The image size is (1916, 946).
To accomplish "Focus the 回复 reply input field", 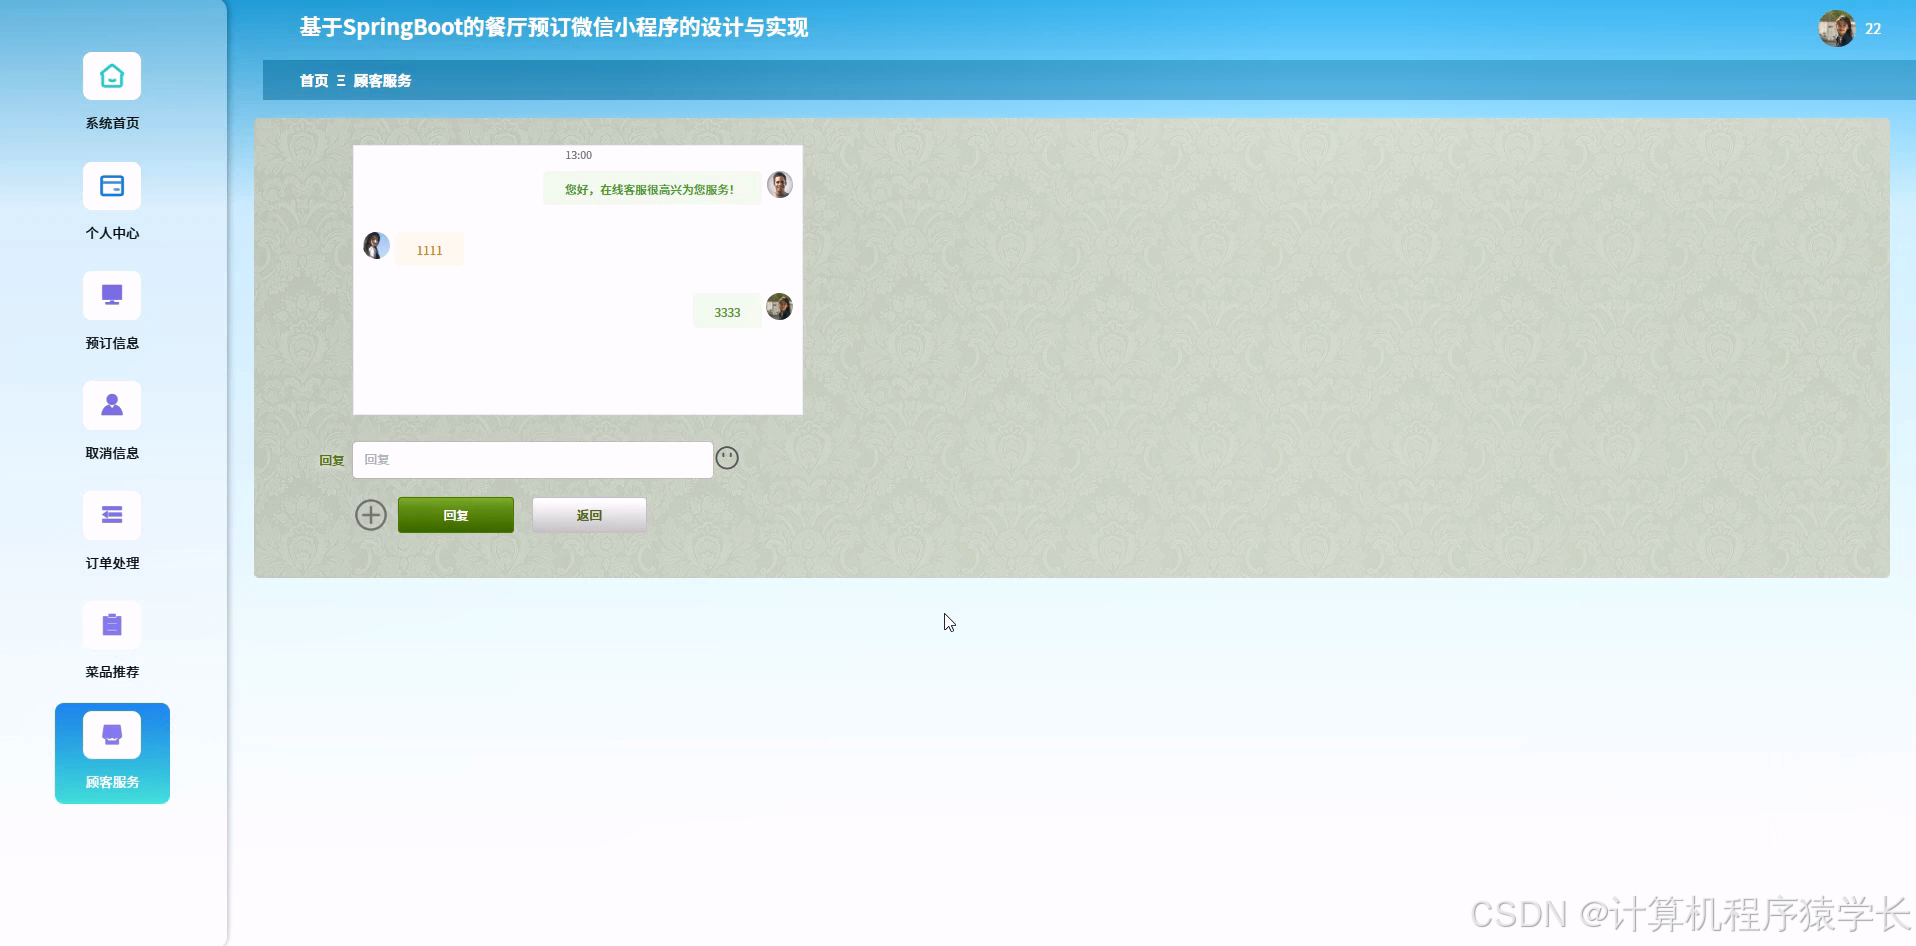I will (532, 459).
